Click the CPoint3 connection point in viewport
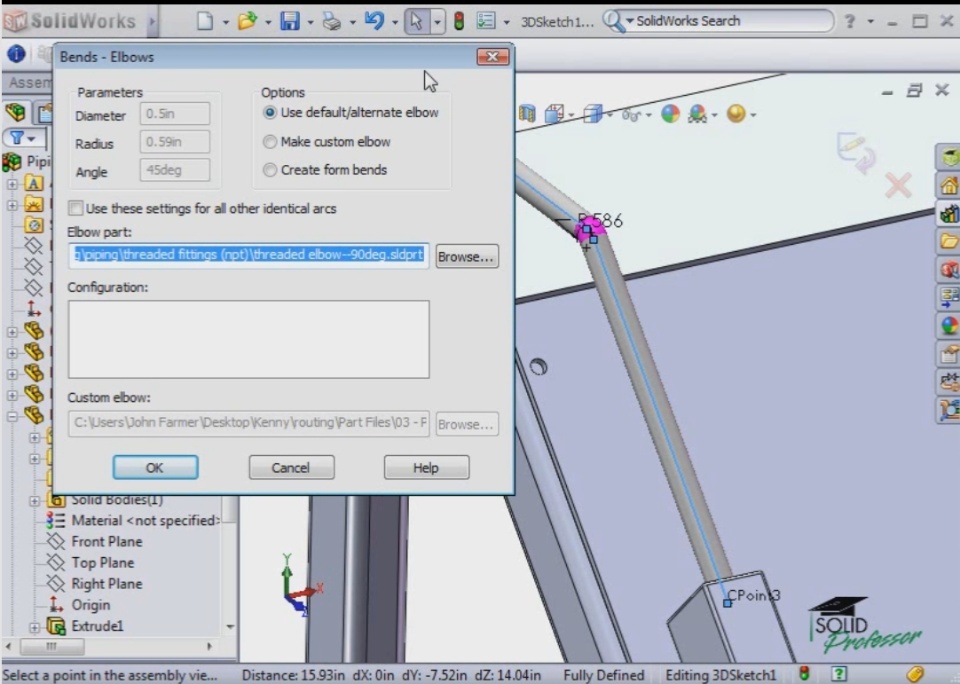The height and width of the screenshot is (684, 960). pyautogui.click(x=727, y=603)
